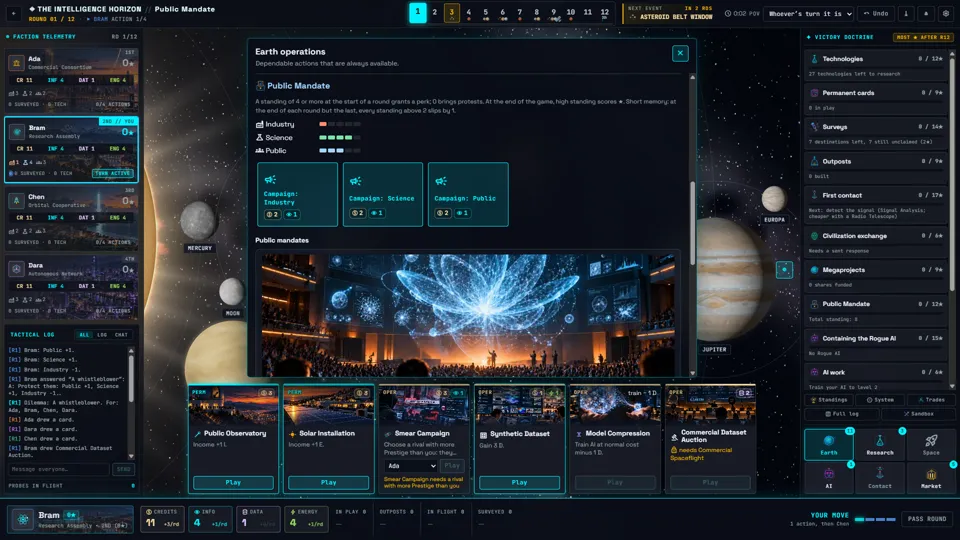Click the Undo button

click(876, 13)
